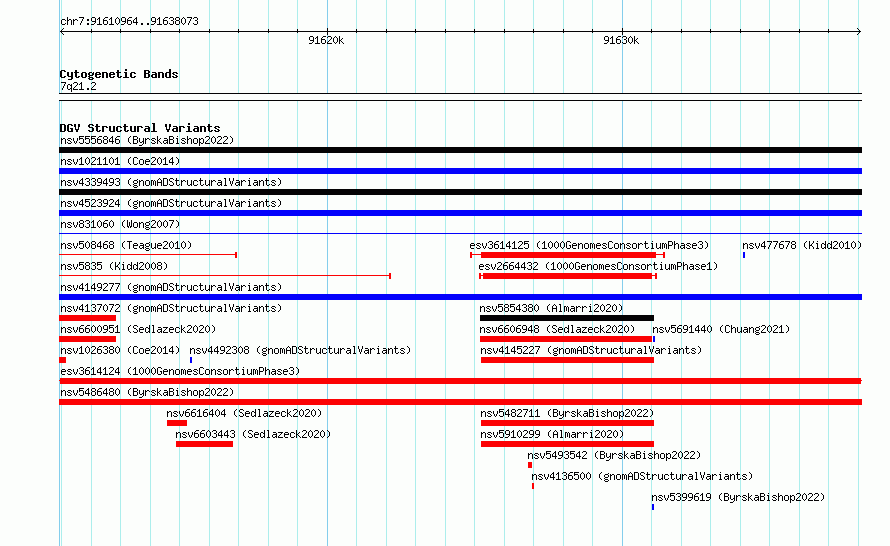Click the black bar under nsv5556846

pos(460,150)
